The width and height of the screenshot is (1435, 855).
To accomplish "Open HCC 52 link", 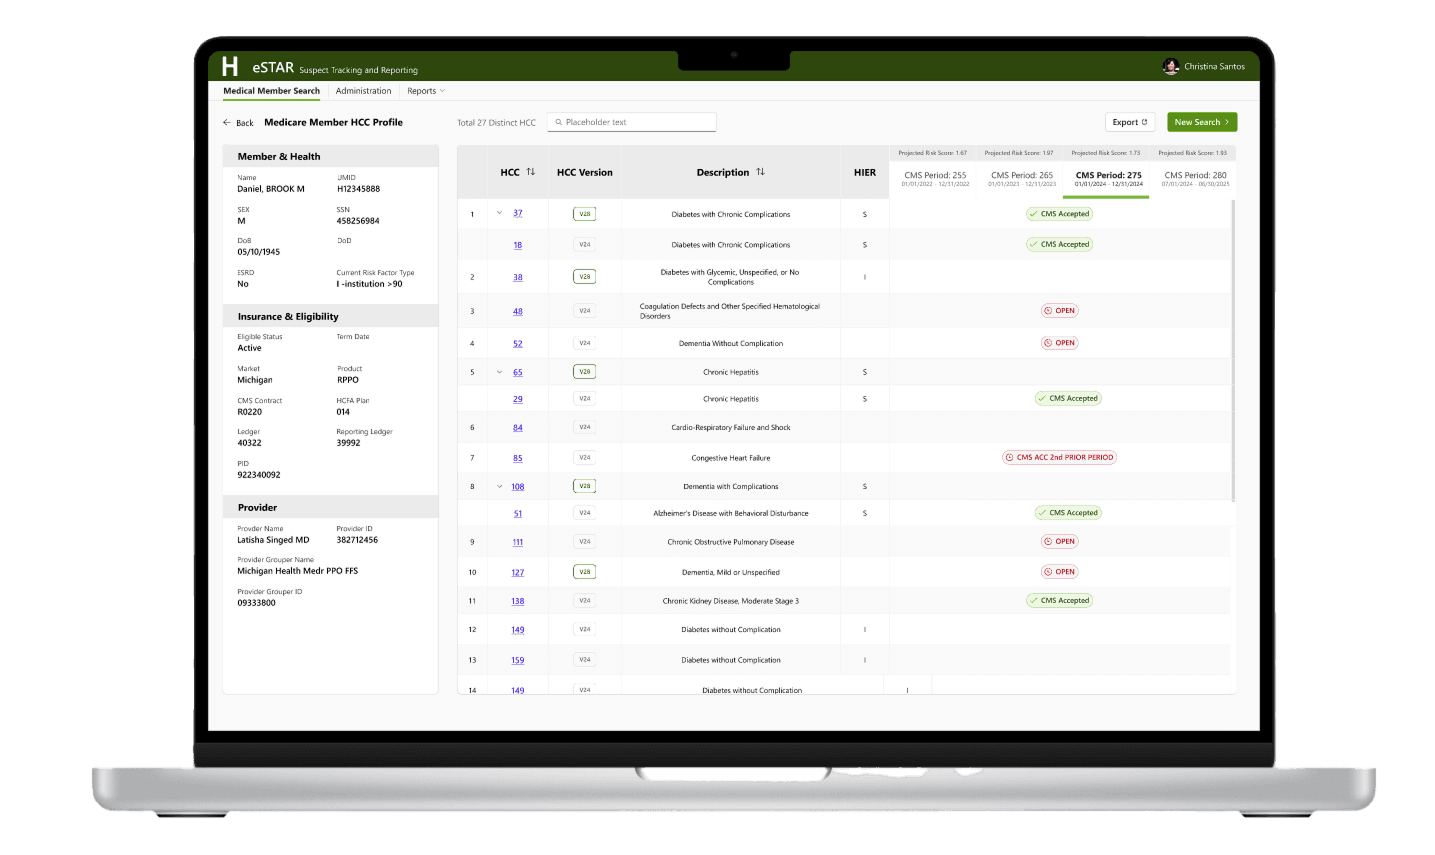I will (518, 343).
